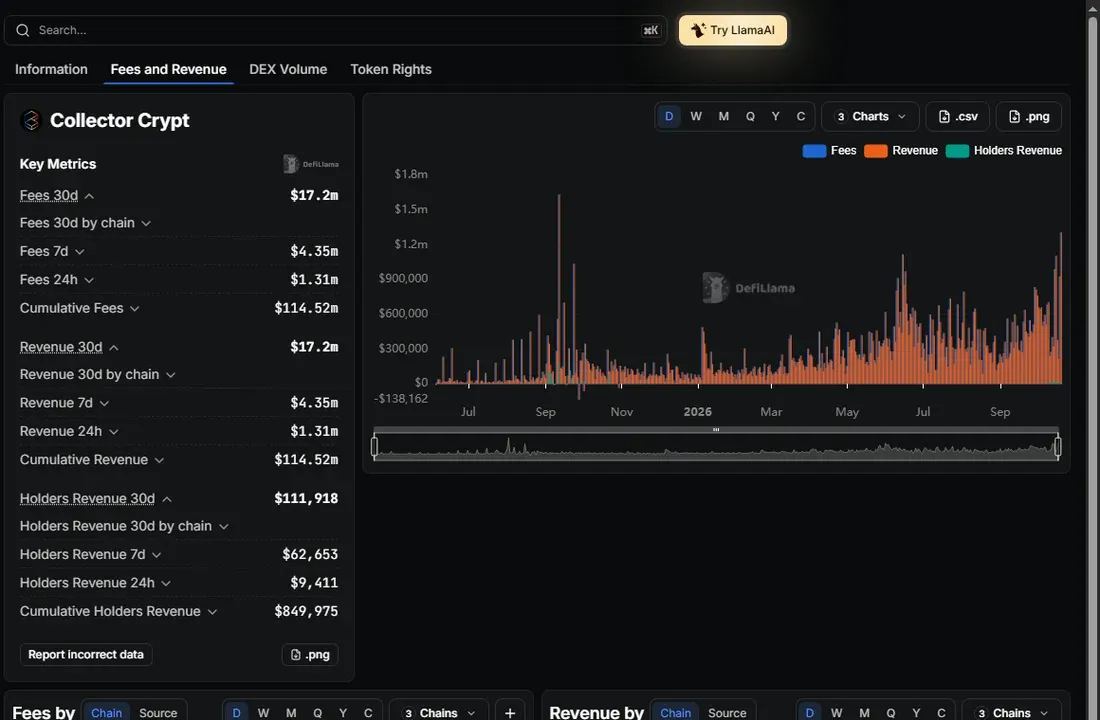Switch Revenue by panel to Source

[727, 712]
